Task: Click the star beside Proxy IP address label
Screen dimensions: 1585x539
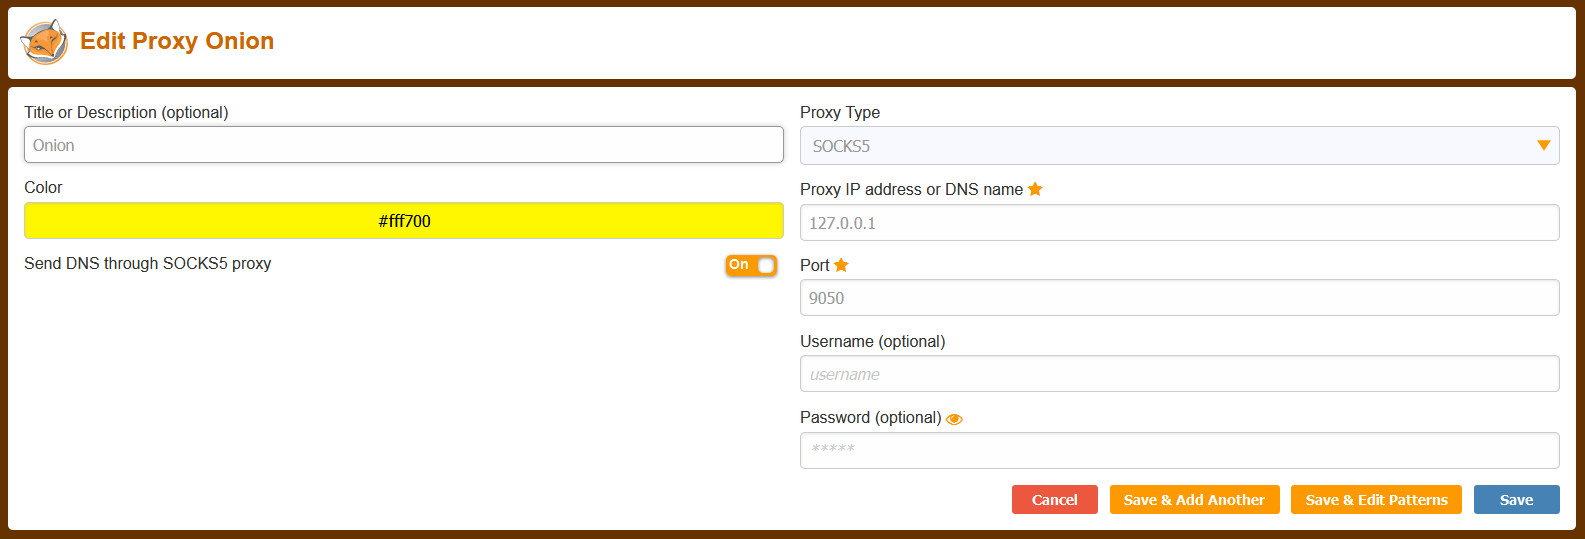Action: 1035,189
